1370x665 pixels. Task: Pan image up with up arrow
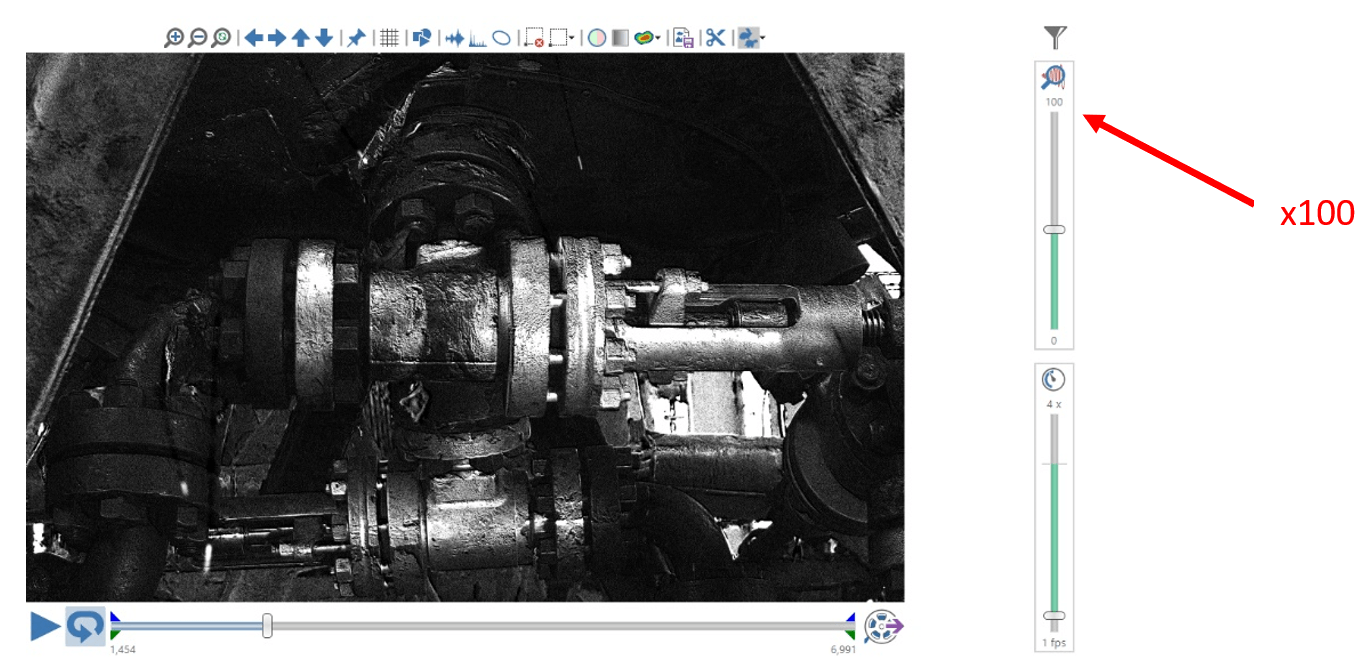pyautogui.click(x=300, y=38)
